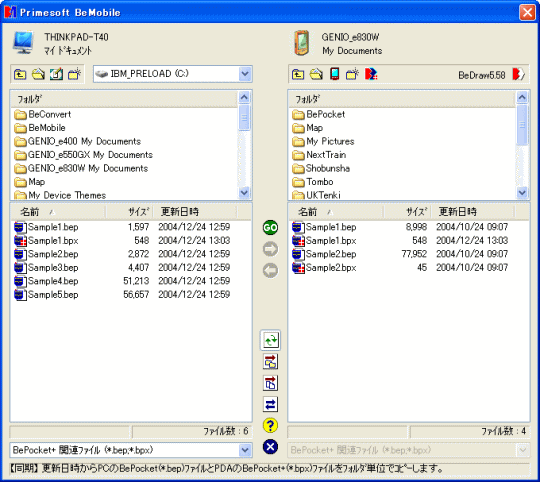This screenshot has height=482, width=540.
Task: Select the blue two-way exchange arrows icon
Action: click(270, 404)
